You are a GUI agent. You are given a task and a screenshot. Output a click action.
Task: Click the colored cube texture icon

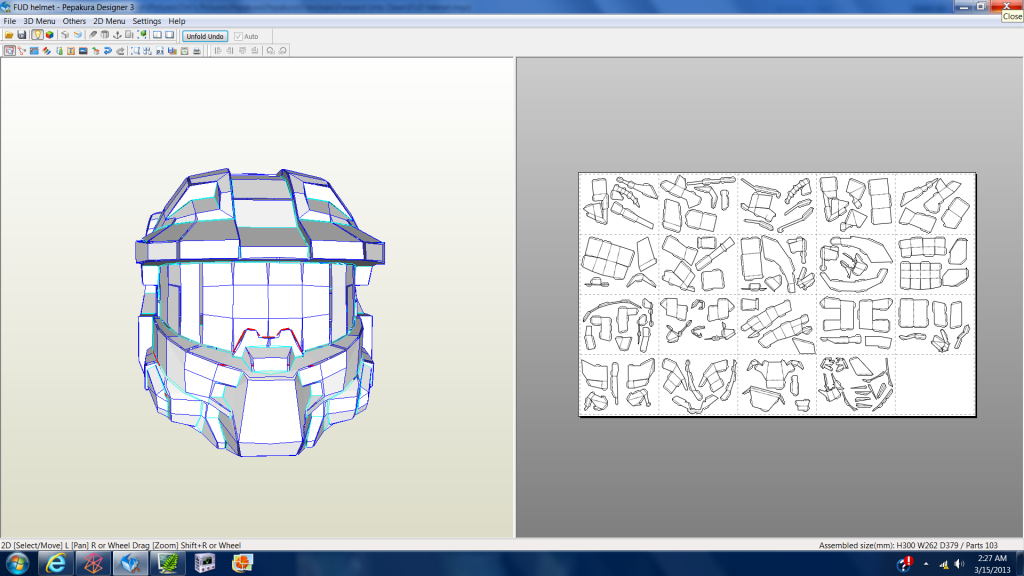pyautogui.click(x=50, y=35)
